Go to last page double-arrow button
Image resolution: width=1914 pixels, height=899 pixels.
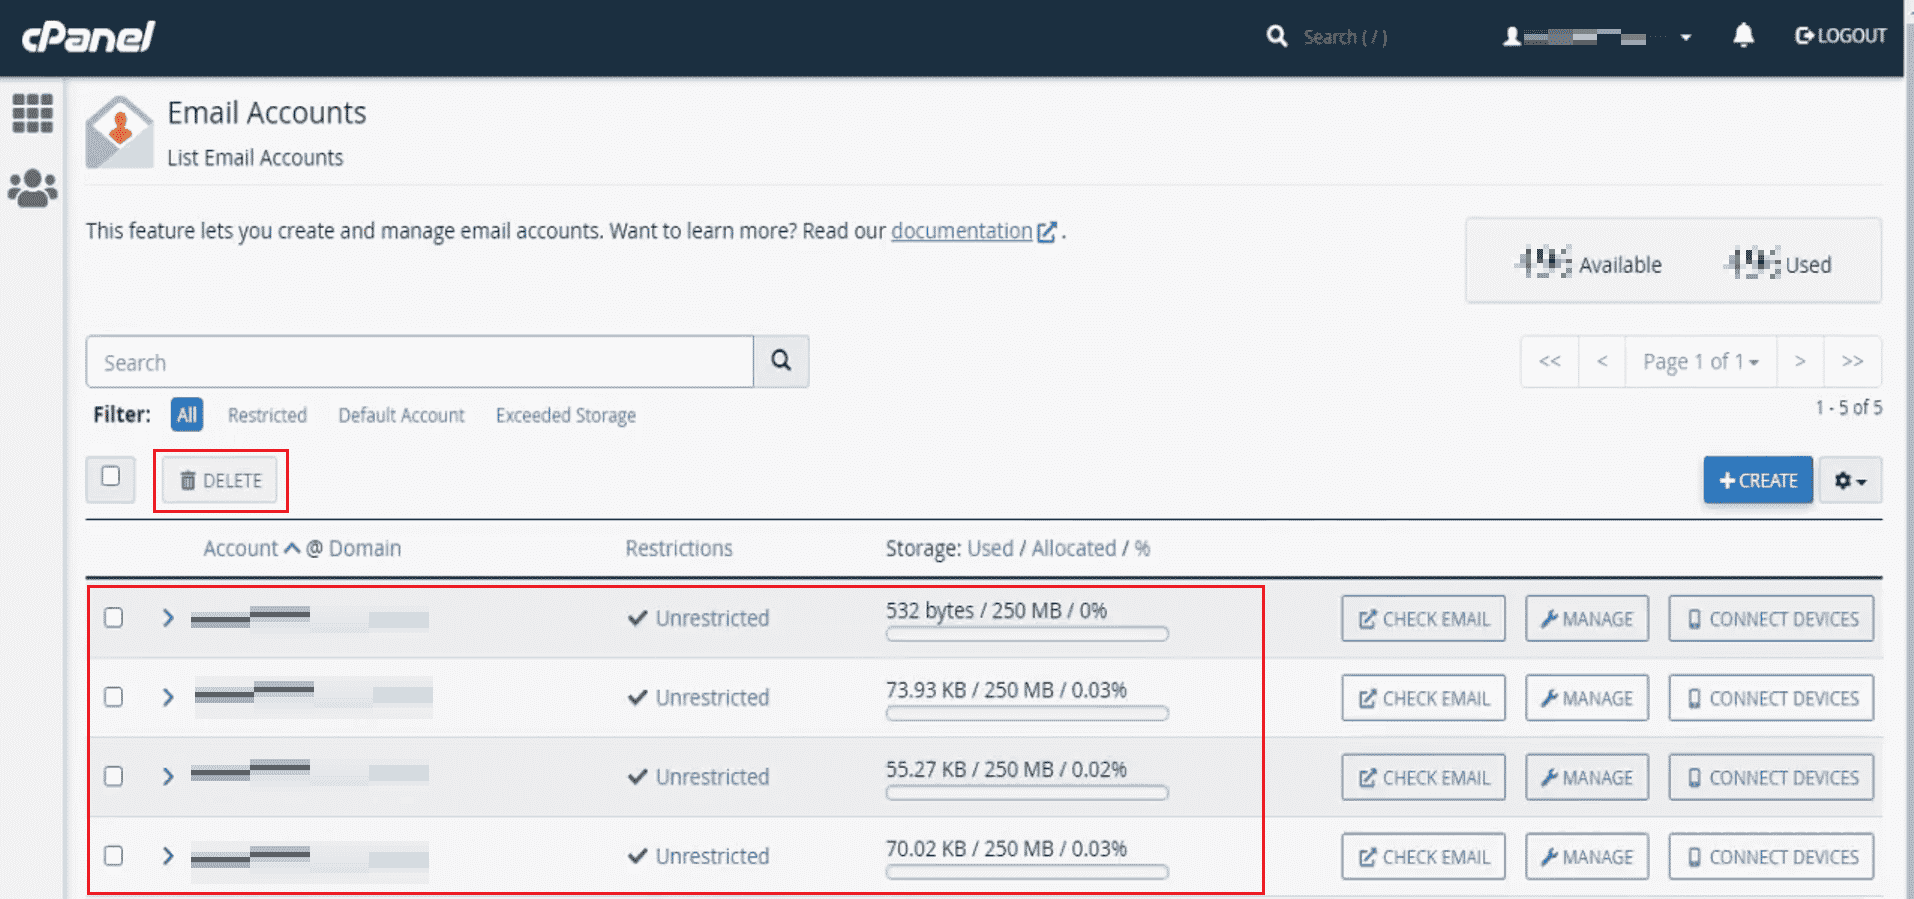click(1852, 361)
